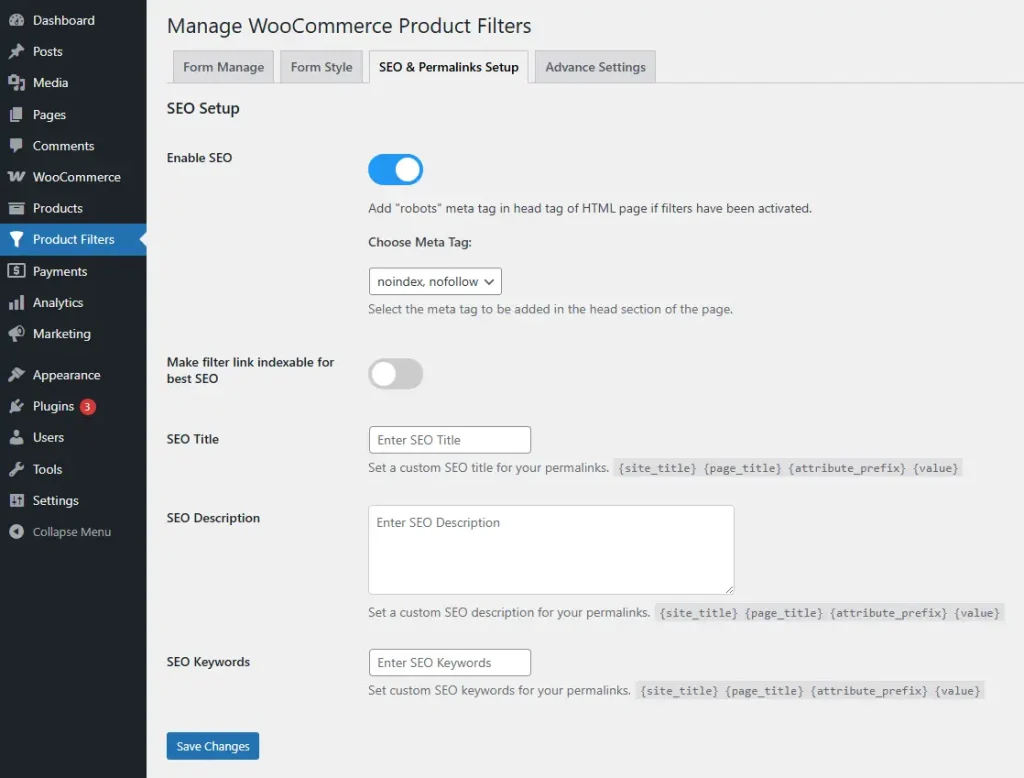Open Appearance menu item
This screenshot has height=778, width=1024.
[x=73, y=375]
